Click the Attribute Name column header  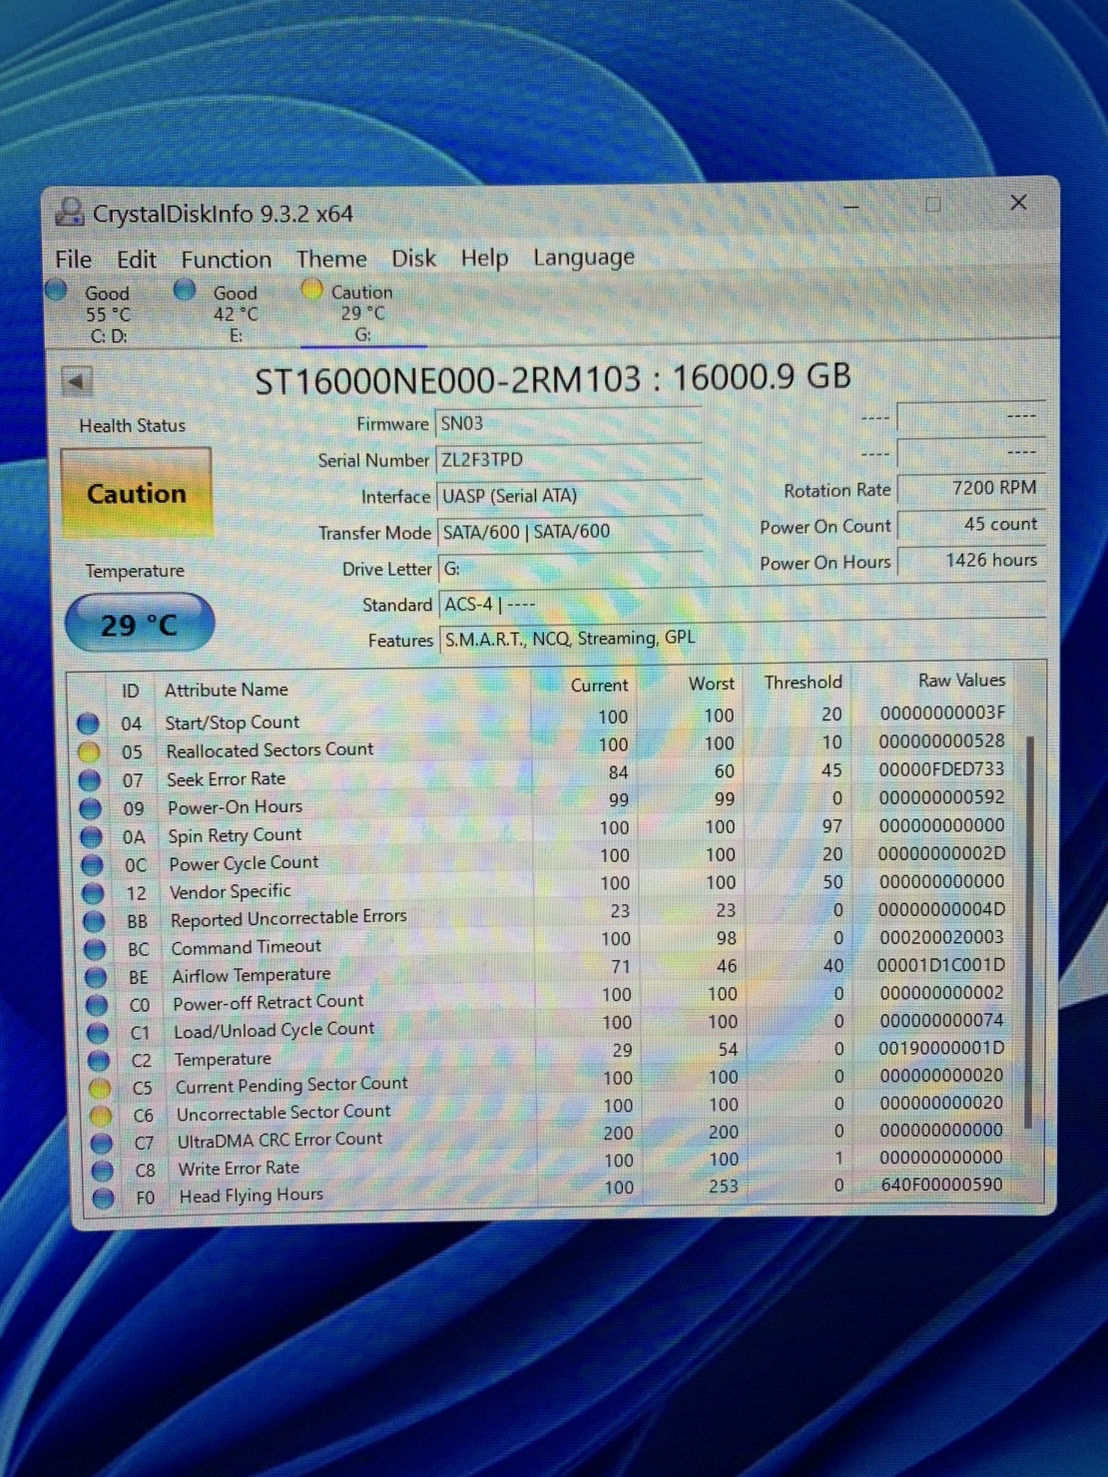[226, 690]
